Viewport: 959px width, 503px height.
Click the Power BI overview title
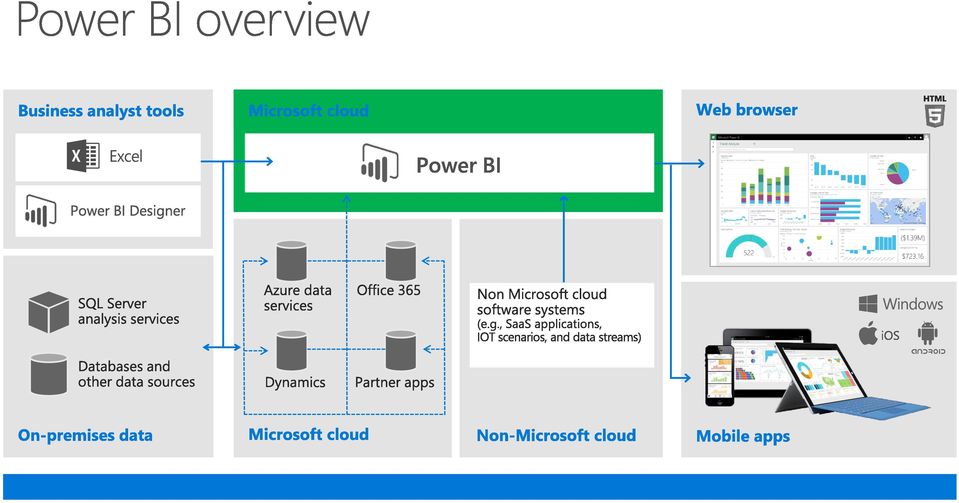coord(193,20)
